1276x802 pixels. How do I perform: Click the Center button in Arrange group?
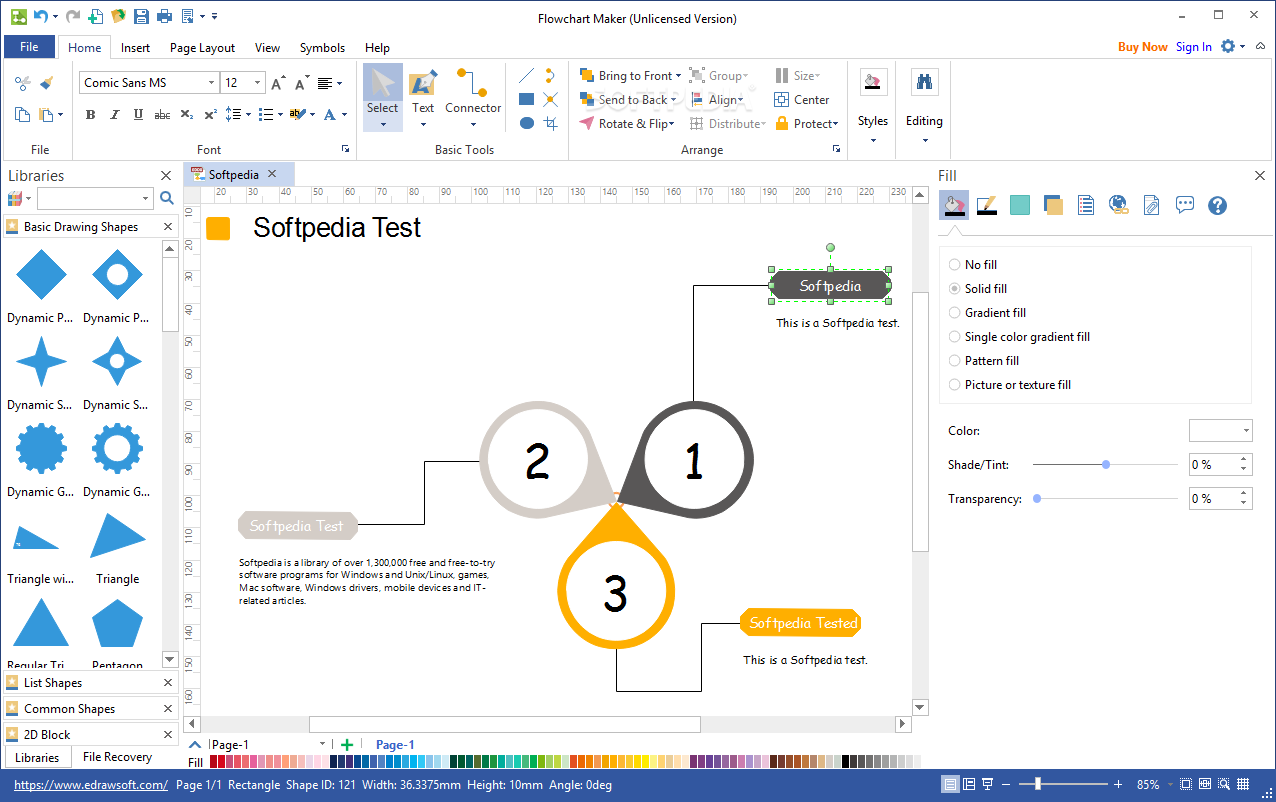(801, 100)
